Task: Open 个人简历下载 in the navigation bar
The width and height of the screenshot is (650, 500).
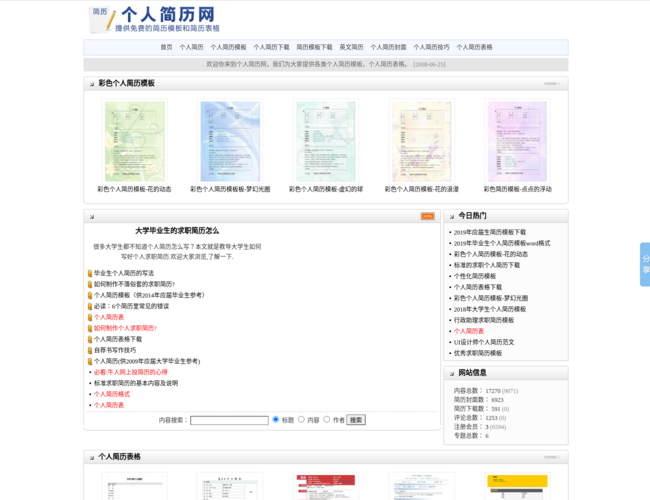Action: tap(272, 47)
